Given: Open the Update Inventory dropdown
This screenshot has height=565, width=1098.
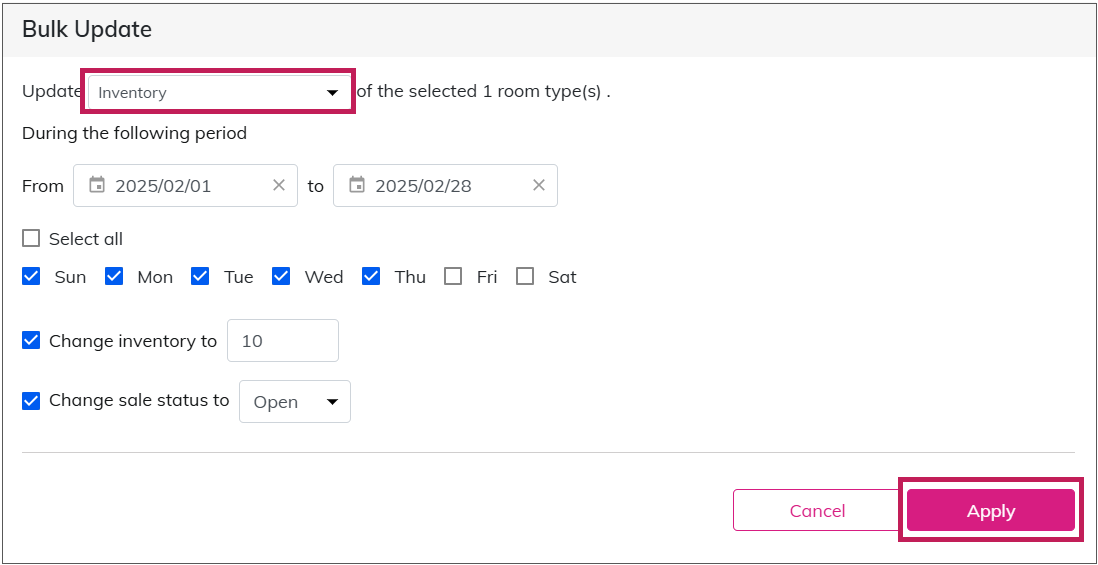Looking at the screenshot, I should pyautogui.click(x=218, y=92).
